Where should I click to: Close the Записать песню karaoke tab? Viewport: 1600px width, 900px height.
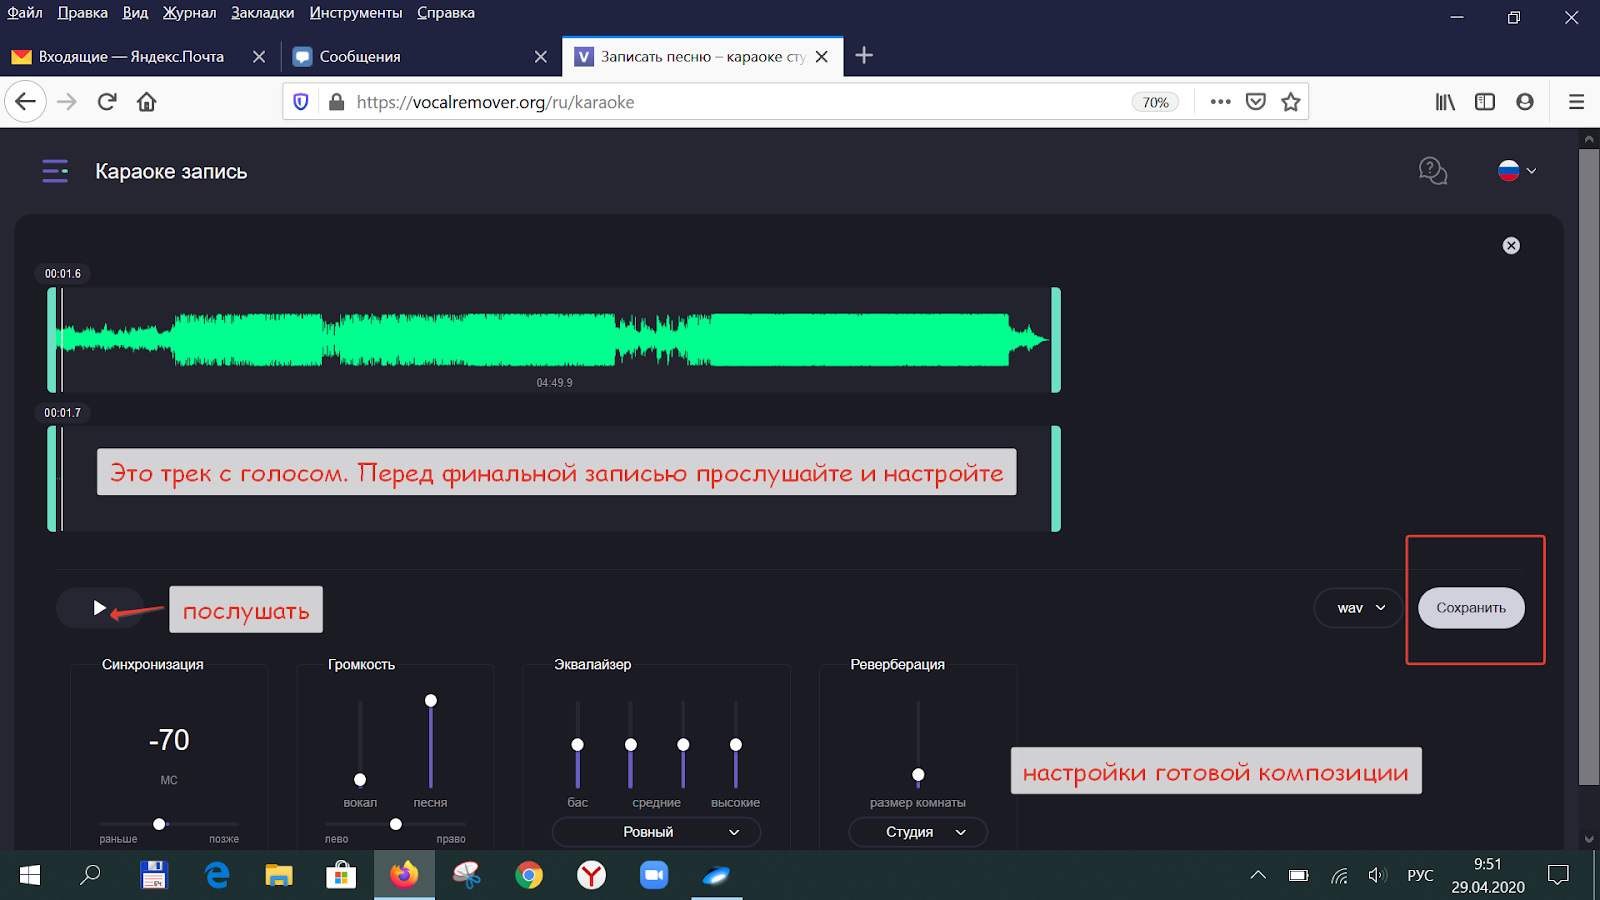[x=822, y=57]
